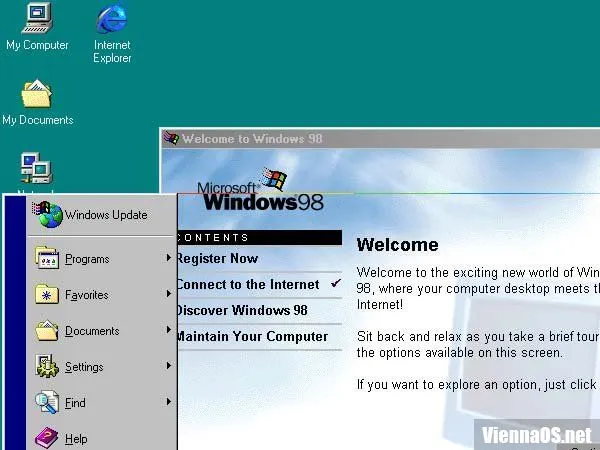The width and height of the screenshot is (600, 450).
Task: Click the Help book icon in Start menu
Action: coord(47,438)
